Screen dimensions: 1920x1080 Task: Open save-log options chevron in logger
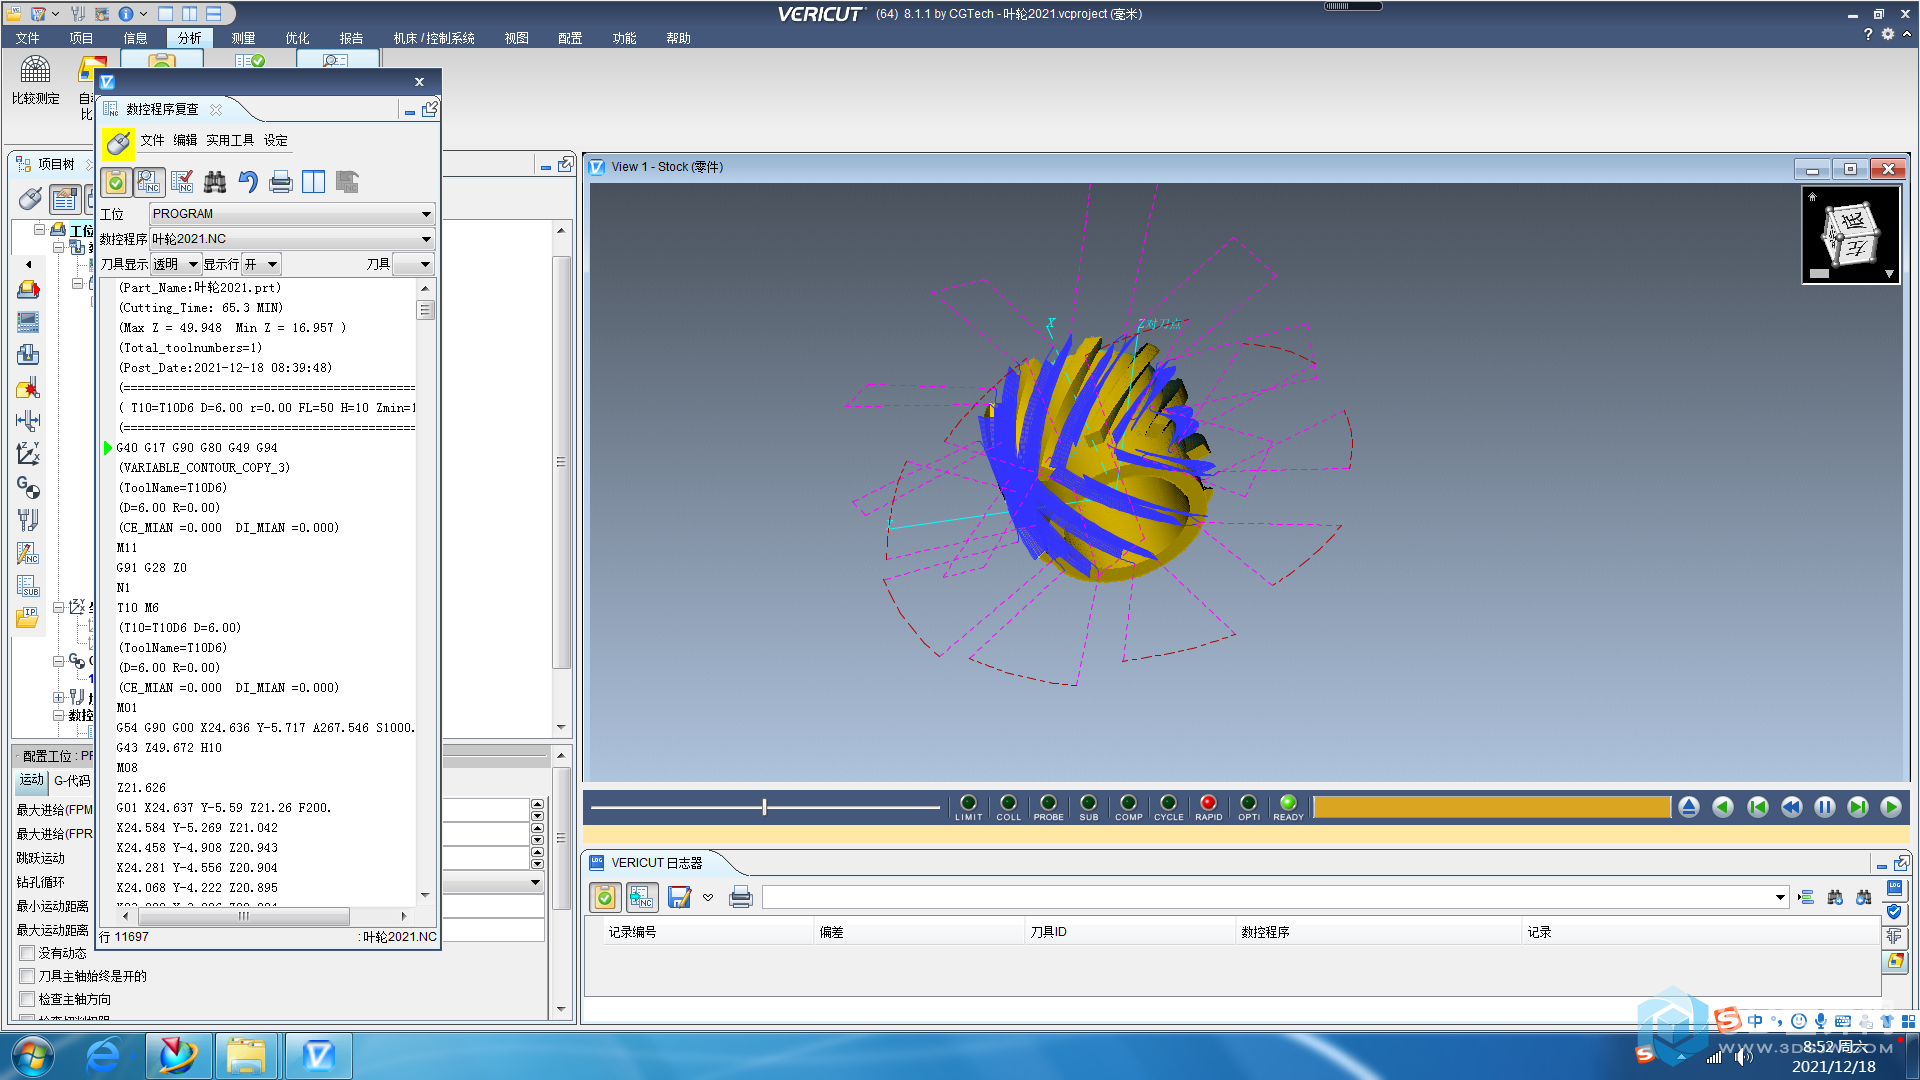coord(708,897)
